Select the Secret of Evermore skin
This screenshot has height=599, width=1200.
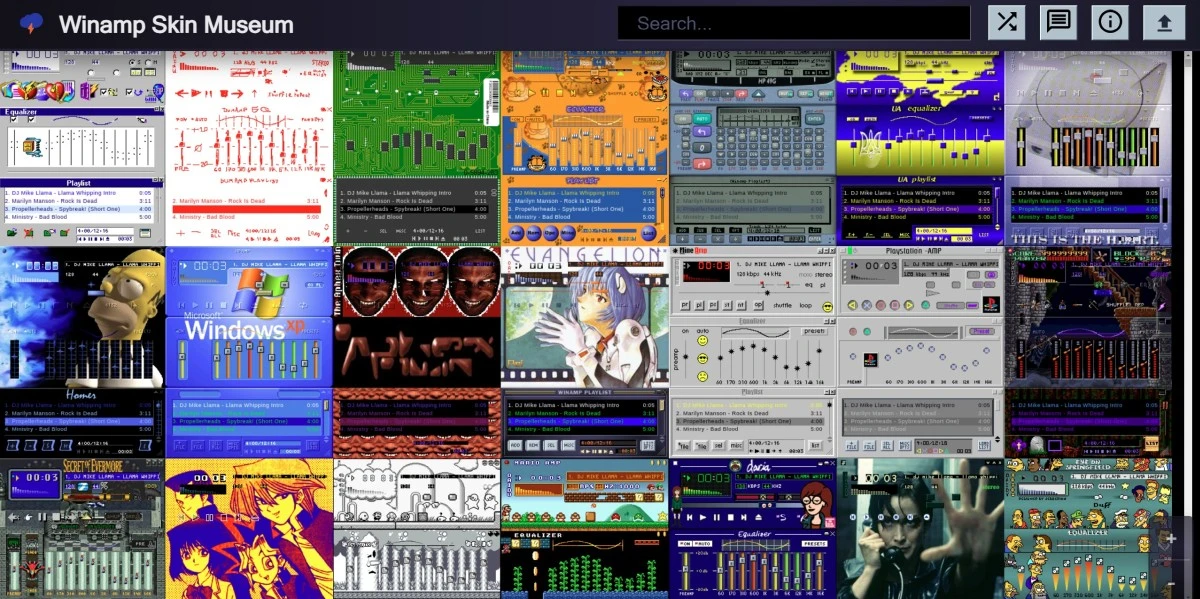tap(82, 528)
